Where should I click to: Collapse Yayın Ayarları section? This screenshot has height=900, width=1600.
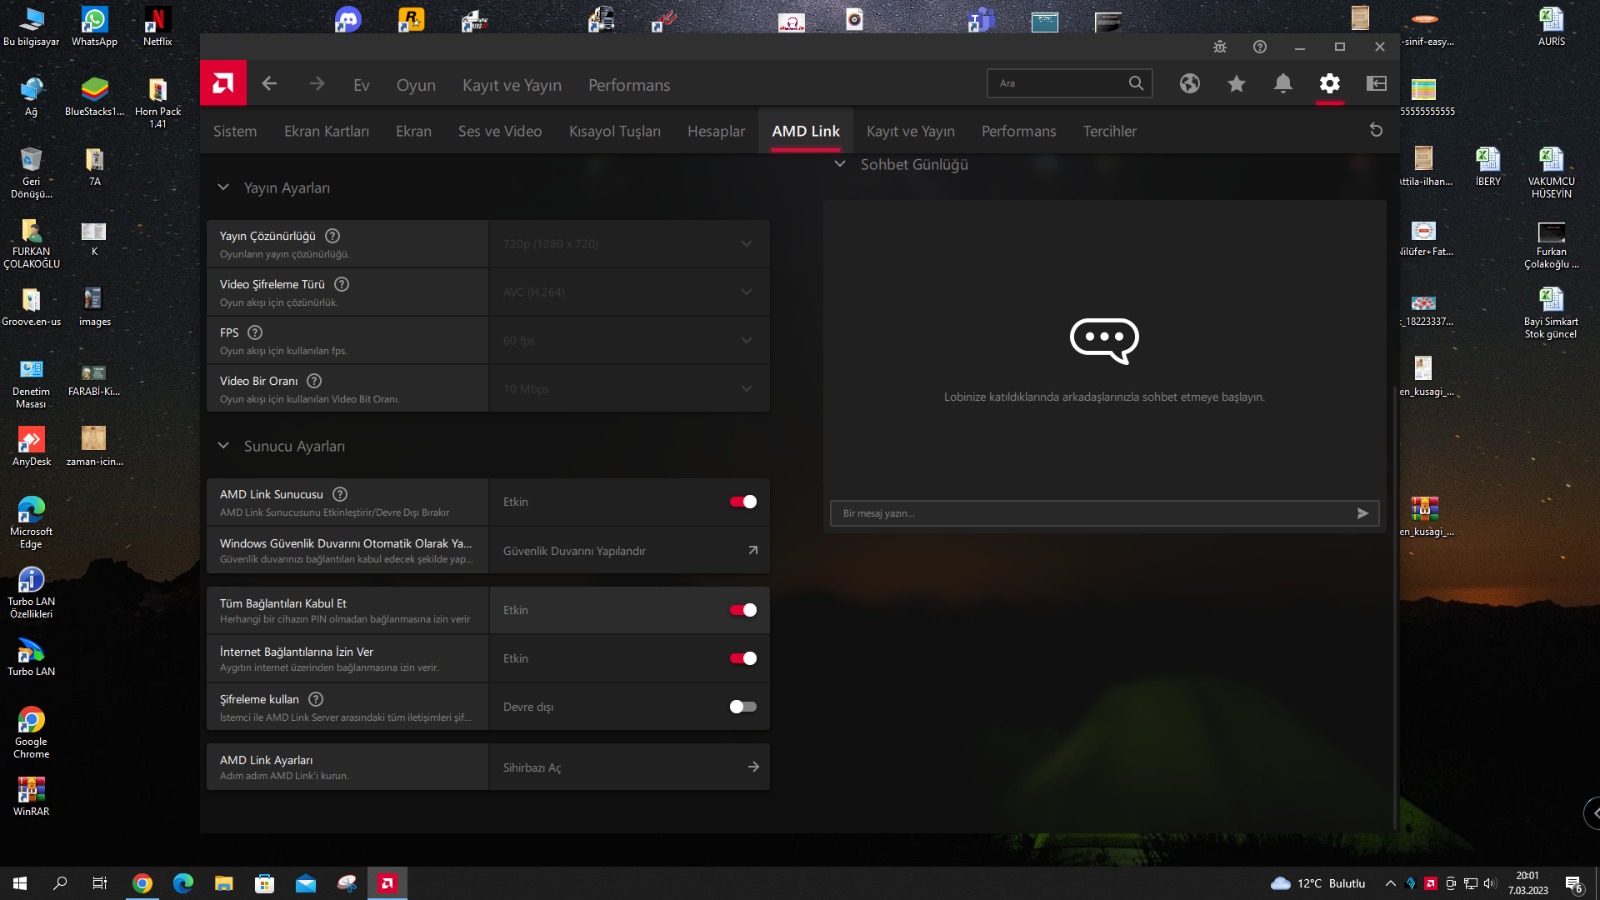coord(223,187)
